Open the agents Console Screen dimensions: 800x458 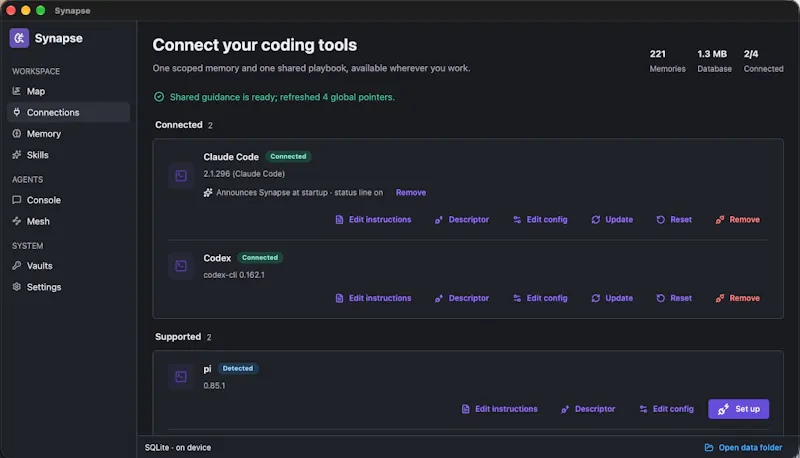[x=68, y=200]
